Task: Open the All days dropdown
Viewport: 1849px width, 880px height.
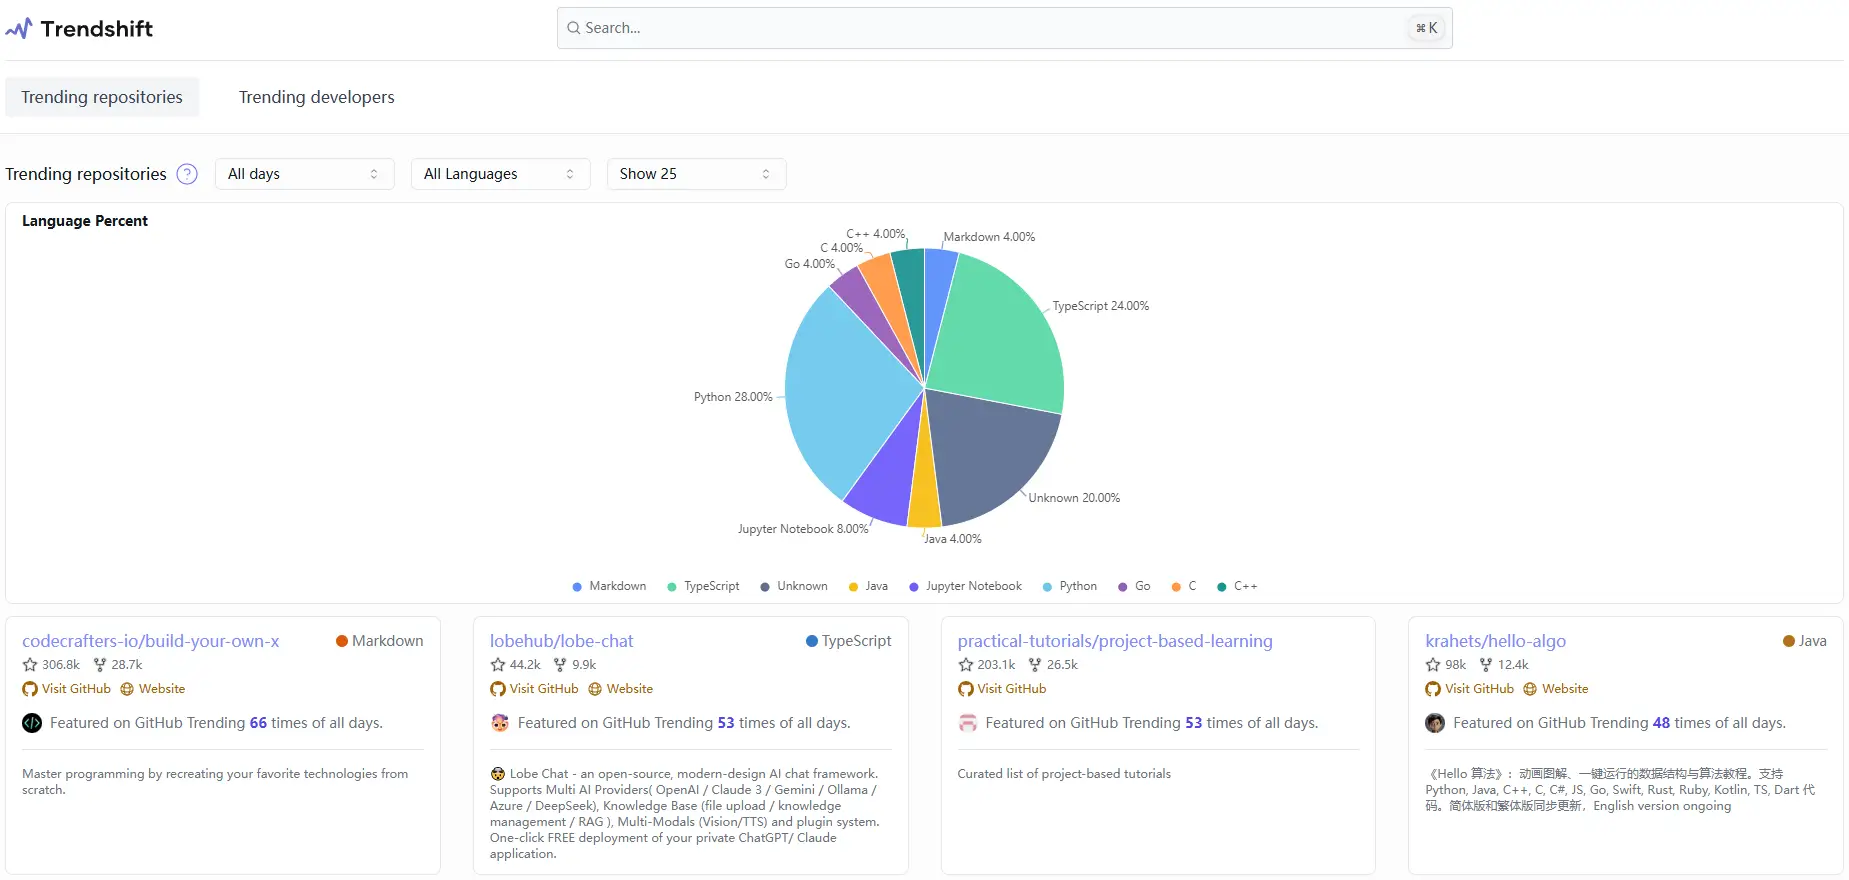Action: tap(304, 174)
